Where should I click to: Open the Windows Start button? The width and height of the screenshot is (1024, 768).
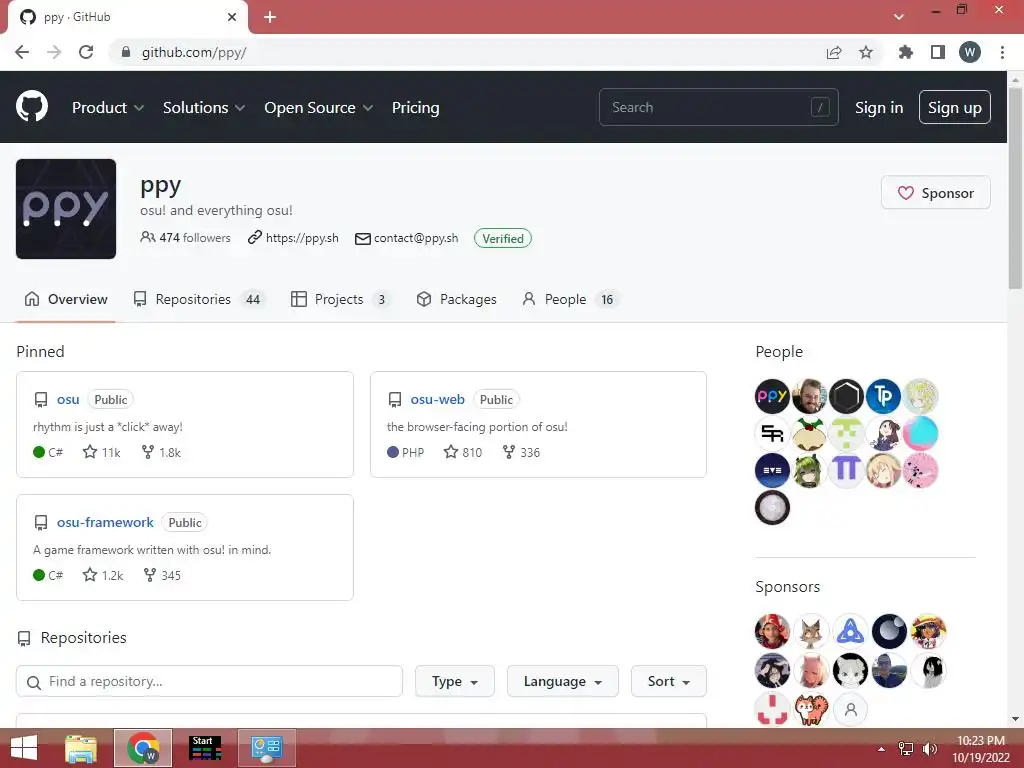pyautogui.click(x=24, y=748)
